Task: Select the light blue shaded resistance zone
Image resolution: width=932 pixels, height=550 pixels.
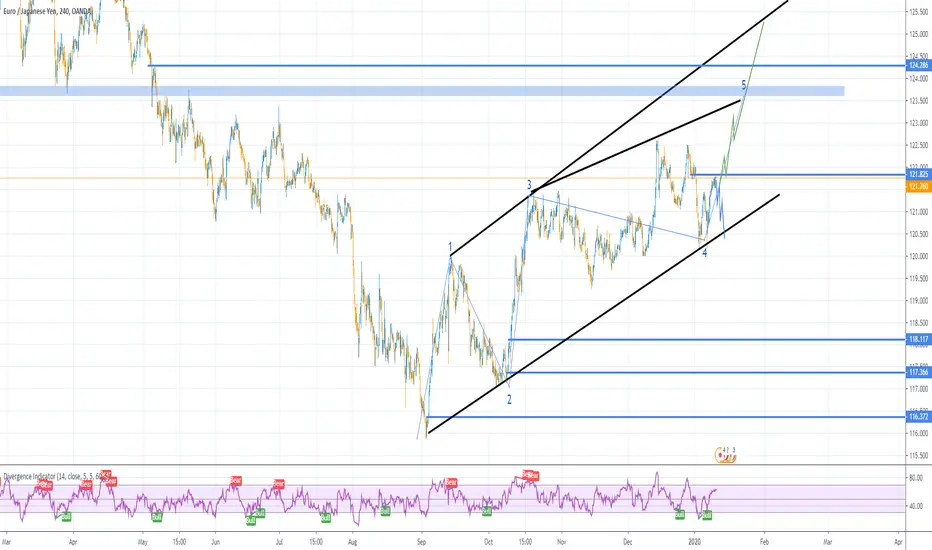Action: click(x=422, y=91)
